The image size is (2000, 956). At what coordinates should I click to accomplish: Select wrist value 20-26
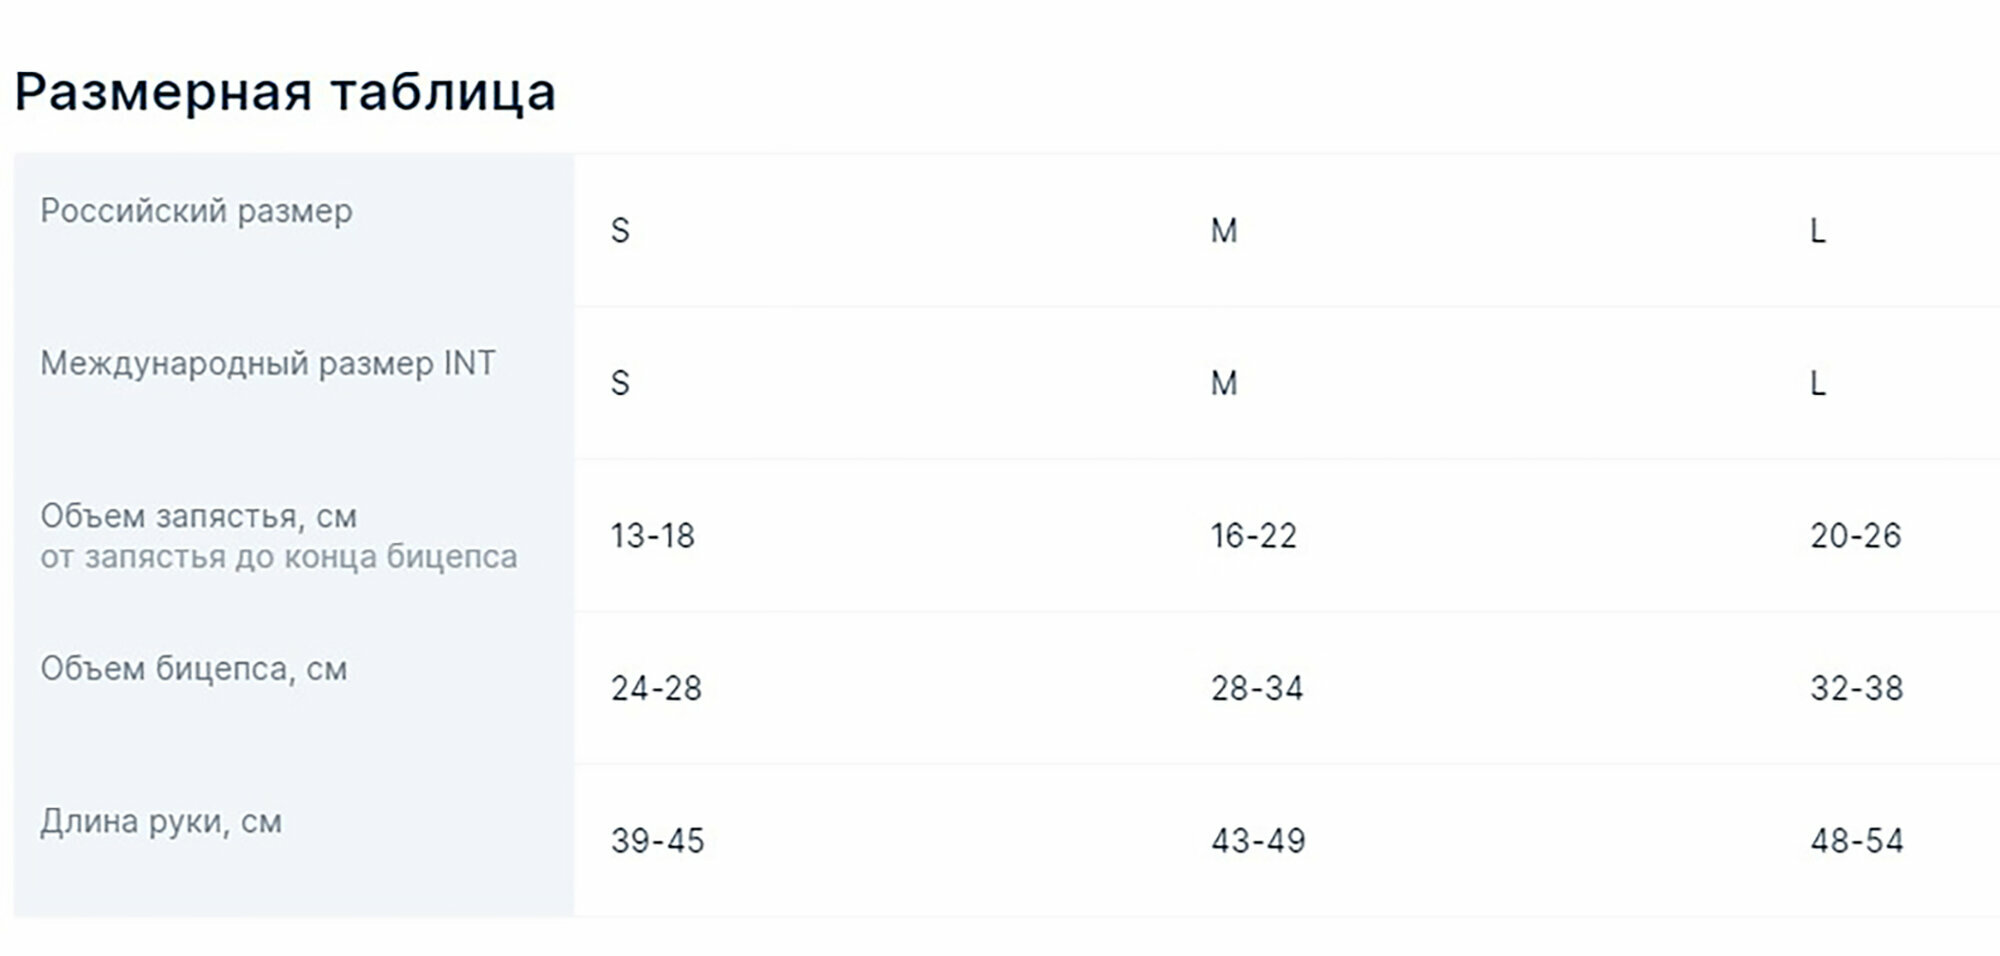1856,536
